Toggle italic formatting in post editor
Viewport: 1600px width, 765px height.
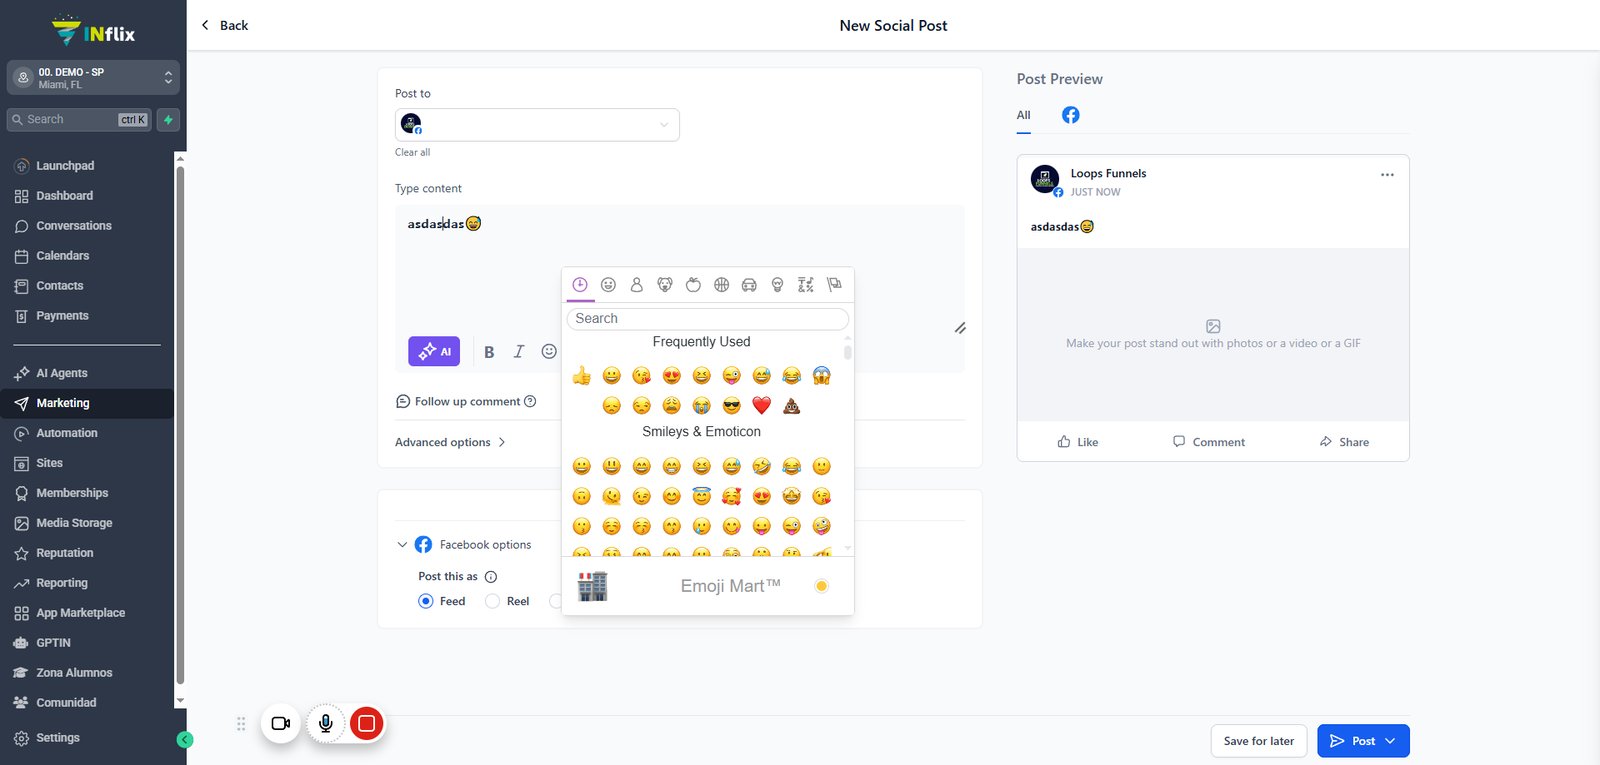click(x=519, y=351)
